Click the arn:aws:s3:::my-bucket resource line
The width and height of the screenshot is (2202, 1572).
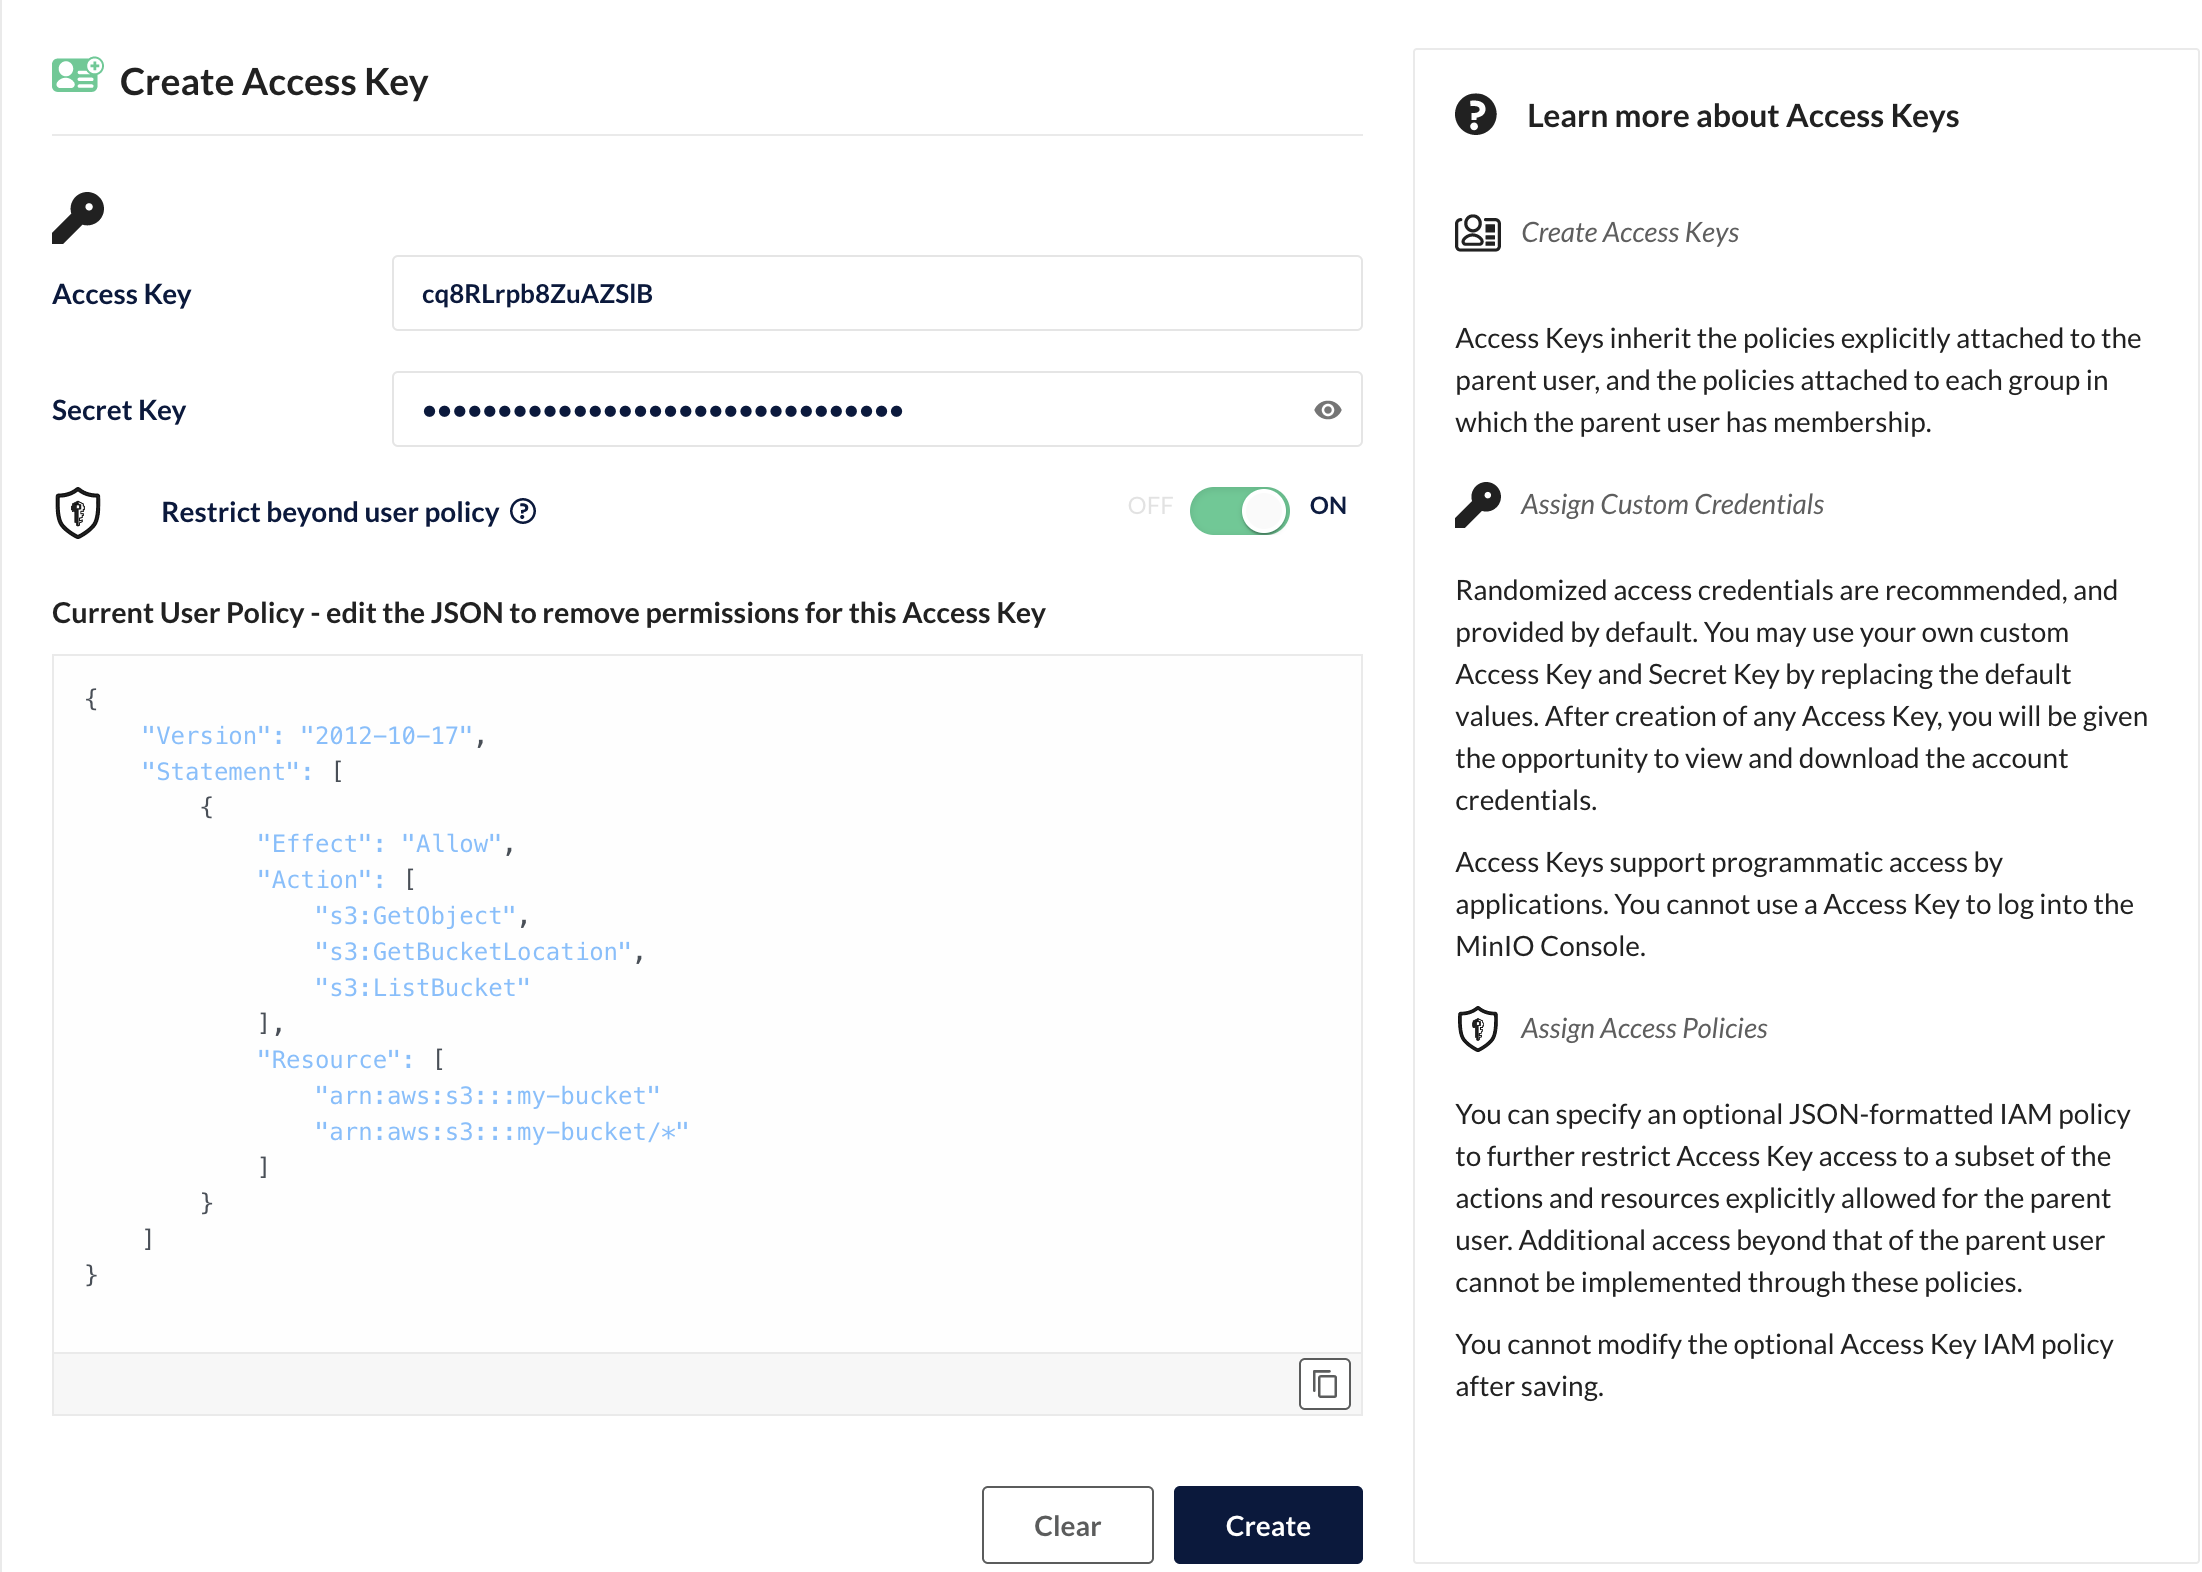click(487, 1095)
